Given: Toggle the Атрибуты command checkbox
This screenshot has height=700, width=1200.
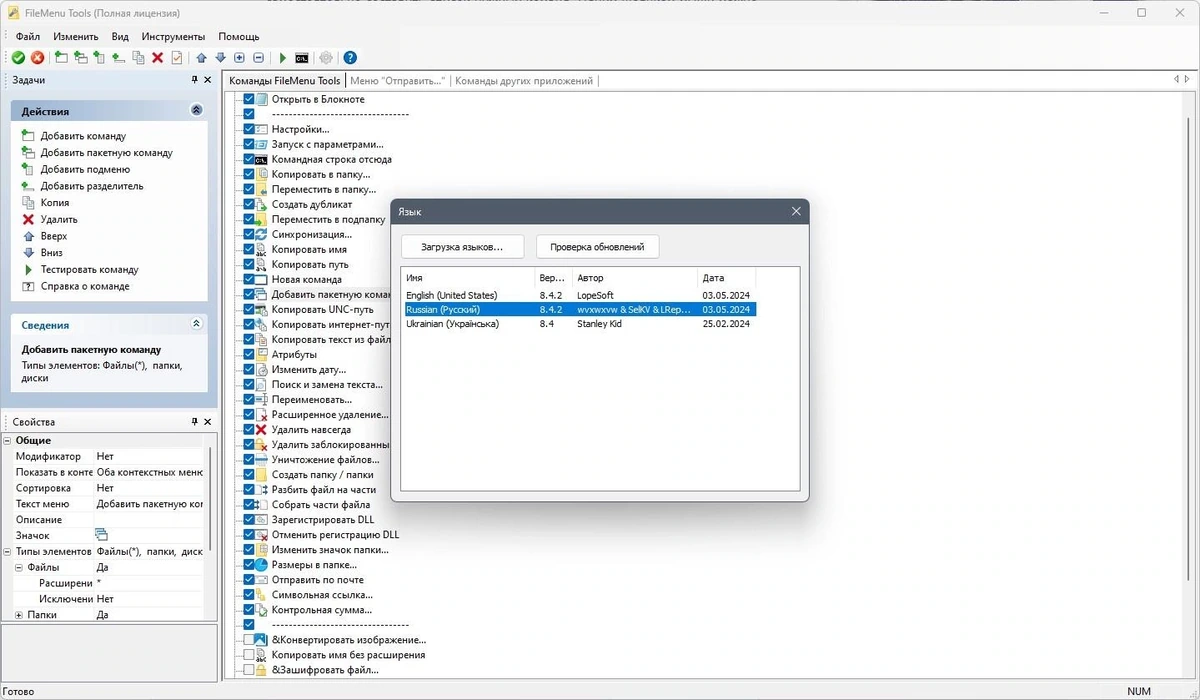Looking at the screenshot, I should click(249, 355).
